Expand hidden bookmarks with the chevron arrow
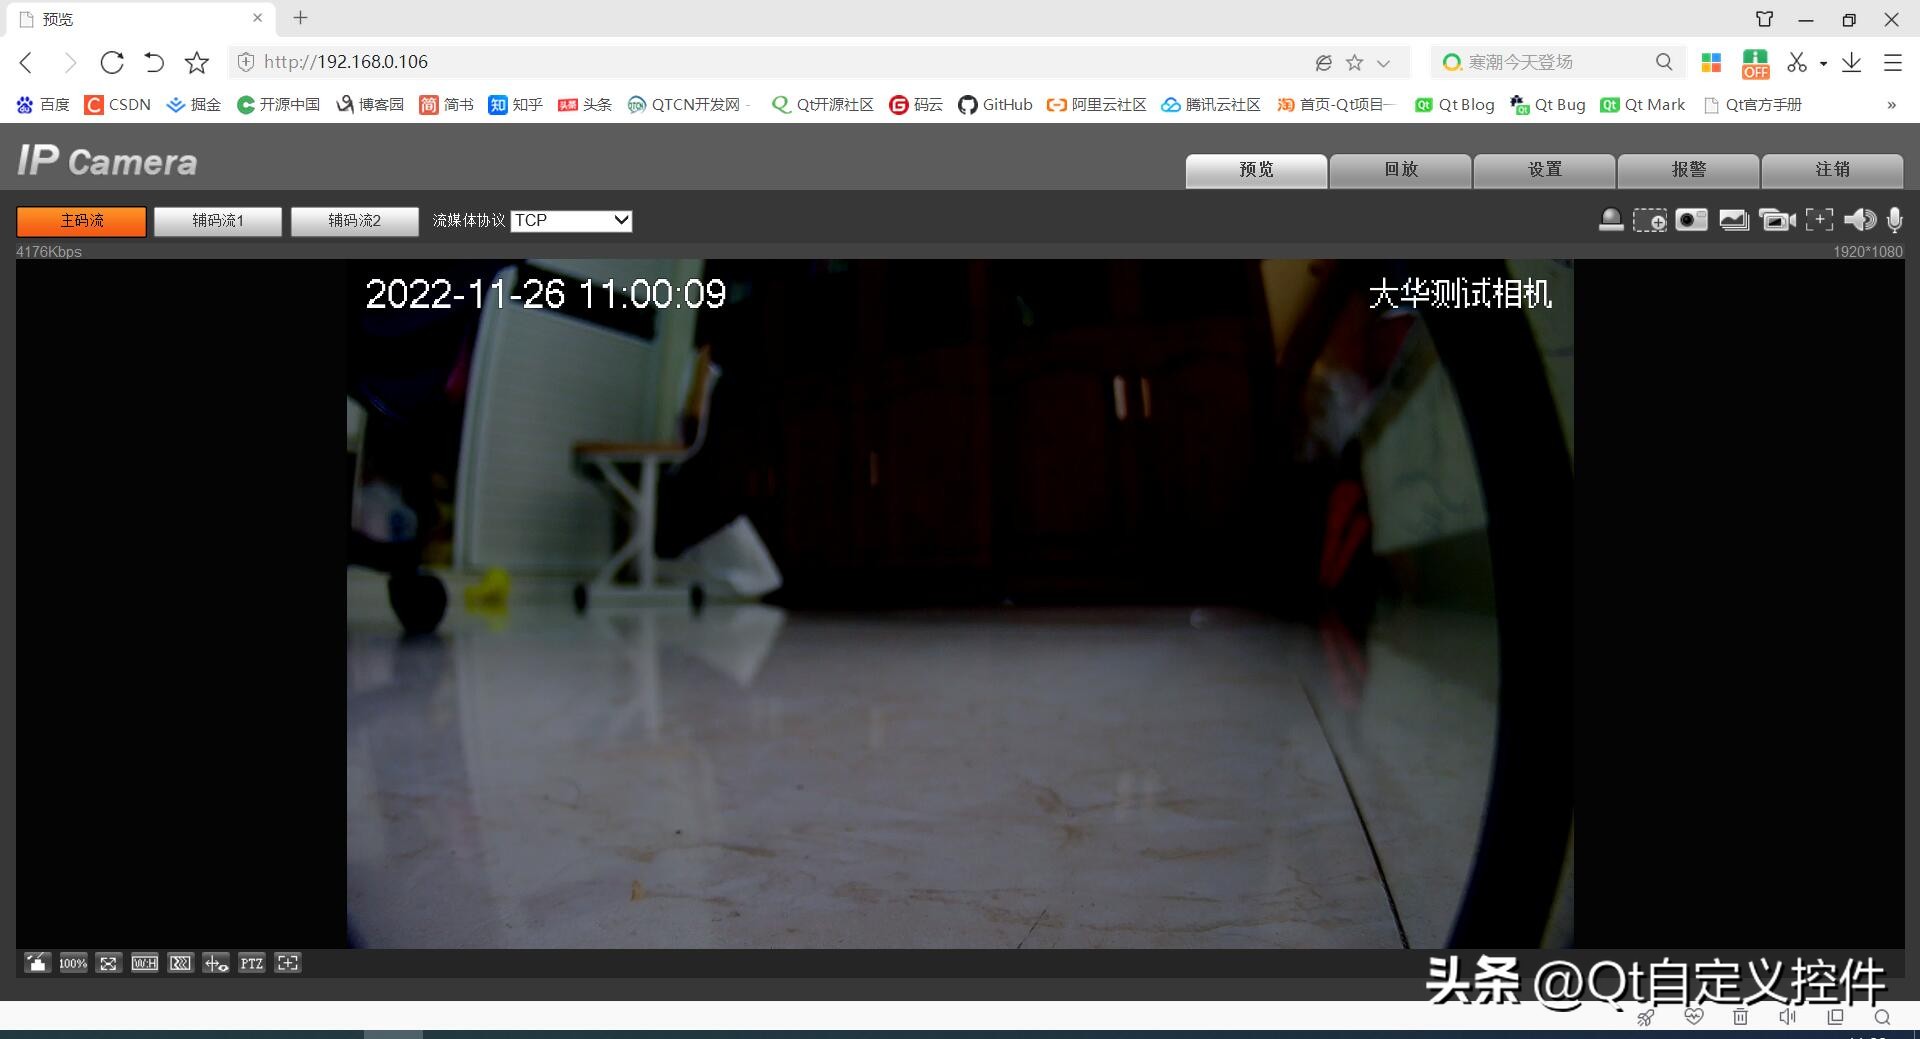 pos(1891,104)
